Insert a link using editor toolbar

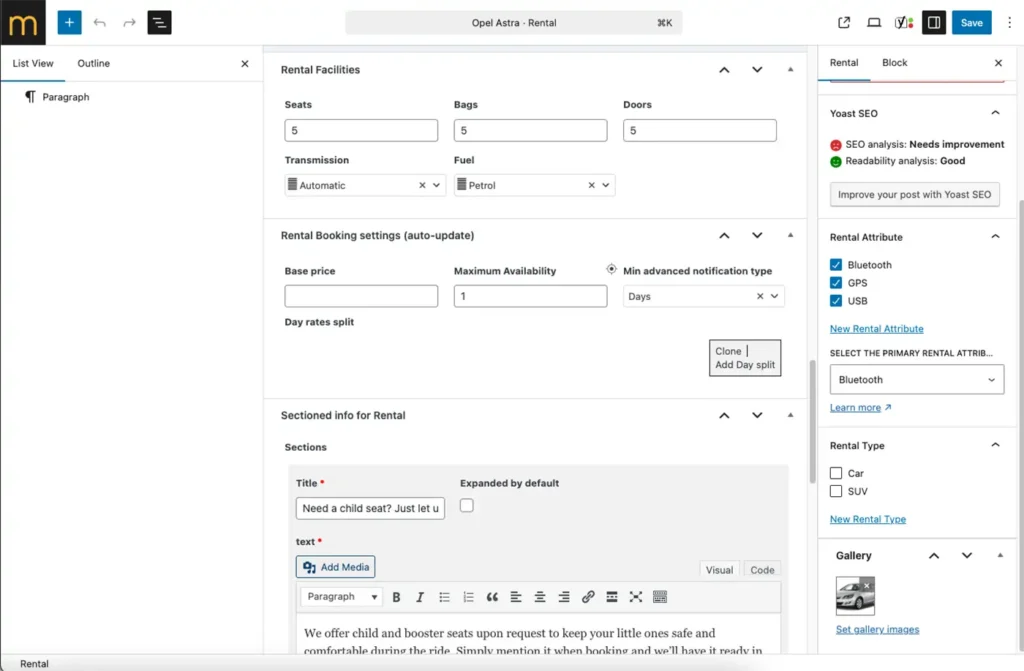coord(588,597)
